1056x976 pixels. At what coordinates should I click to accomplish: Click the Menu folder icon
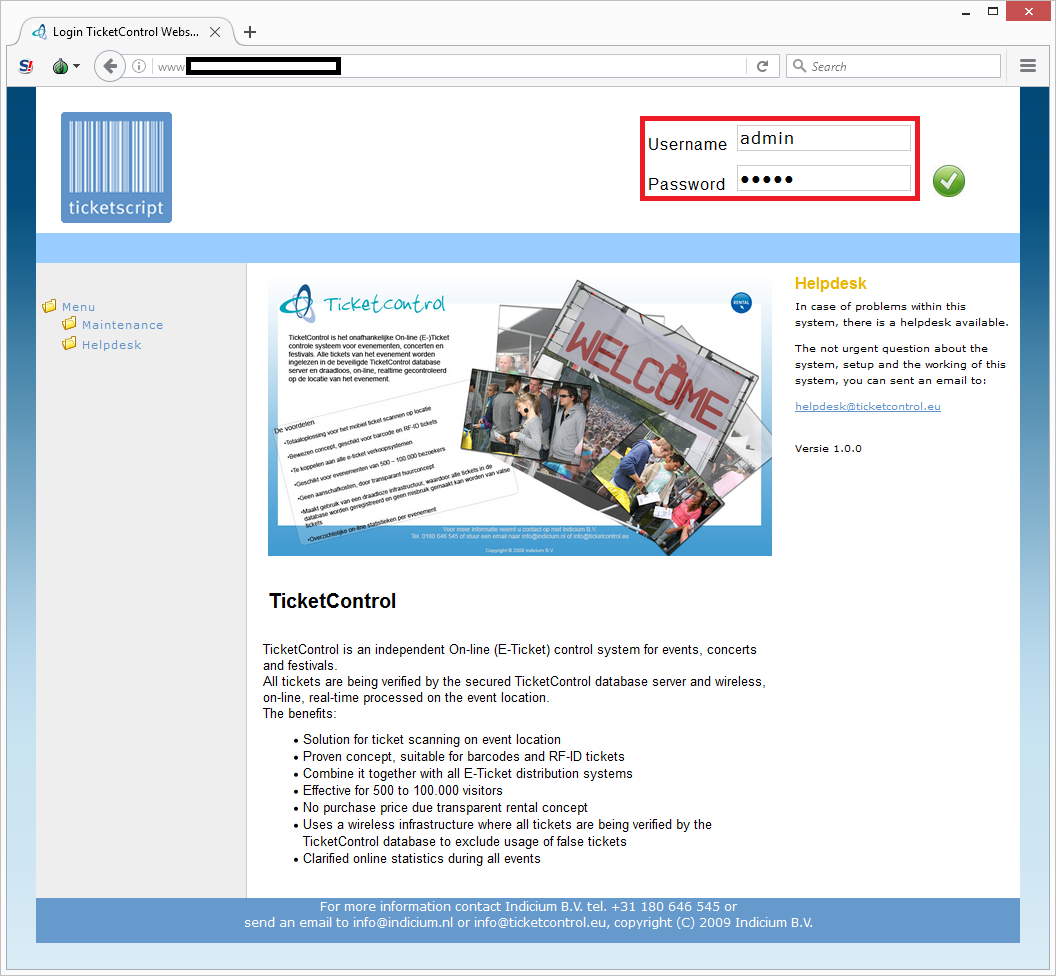pyautogui.click(x=49, y=306)
